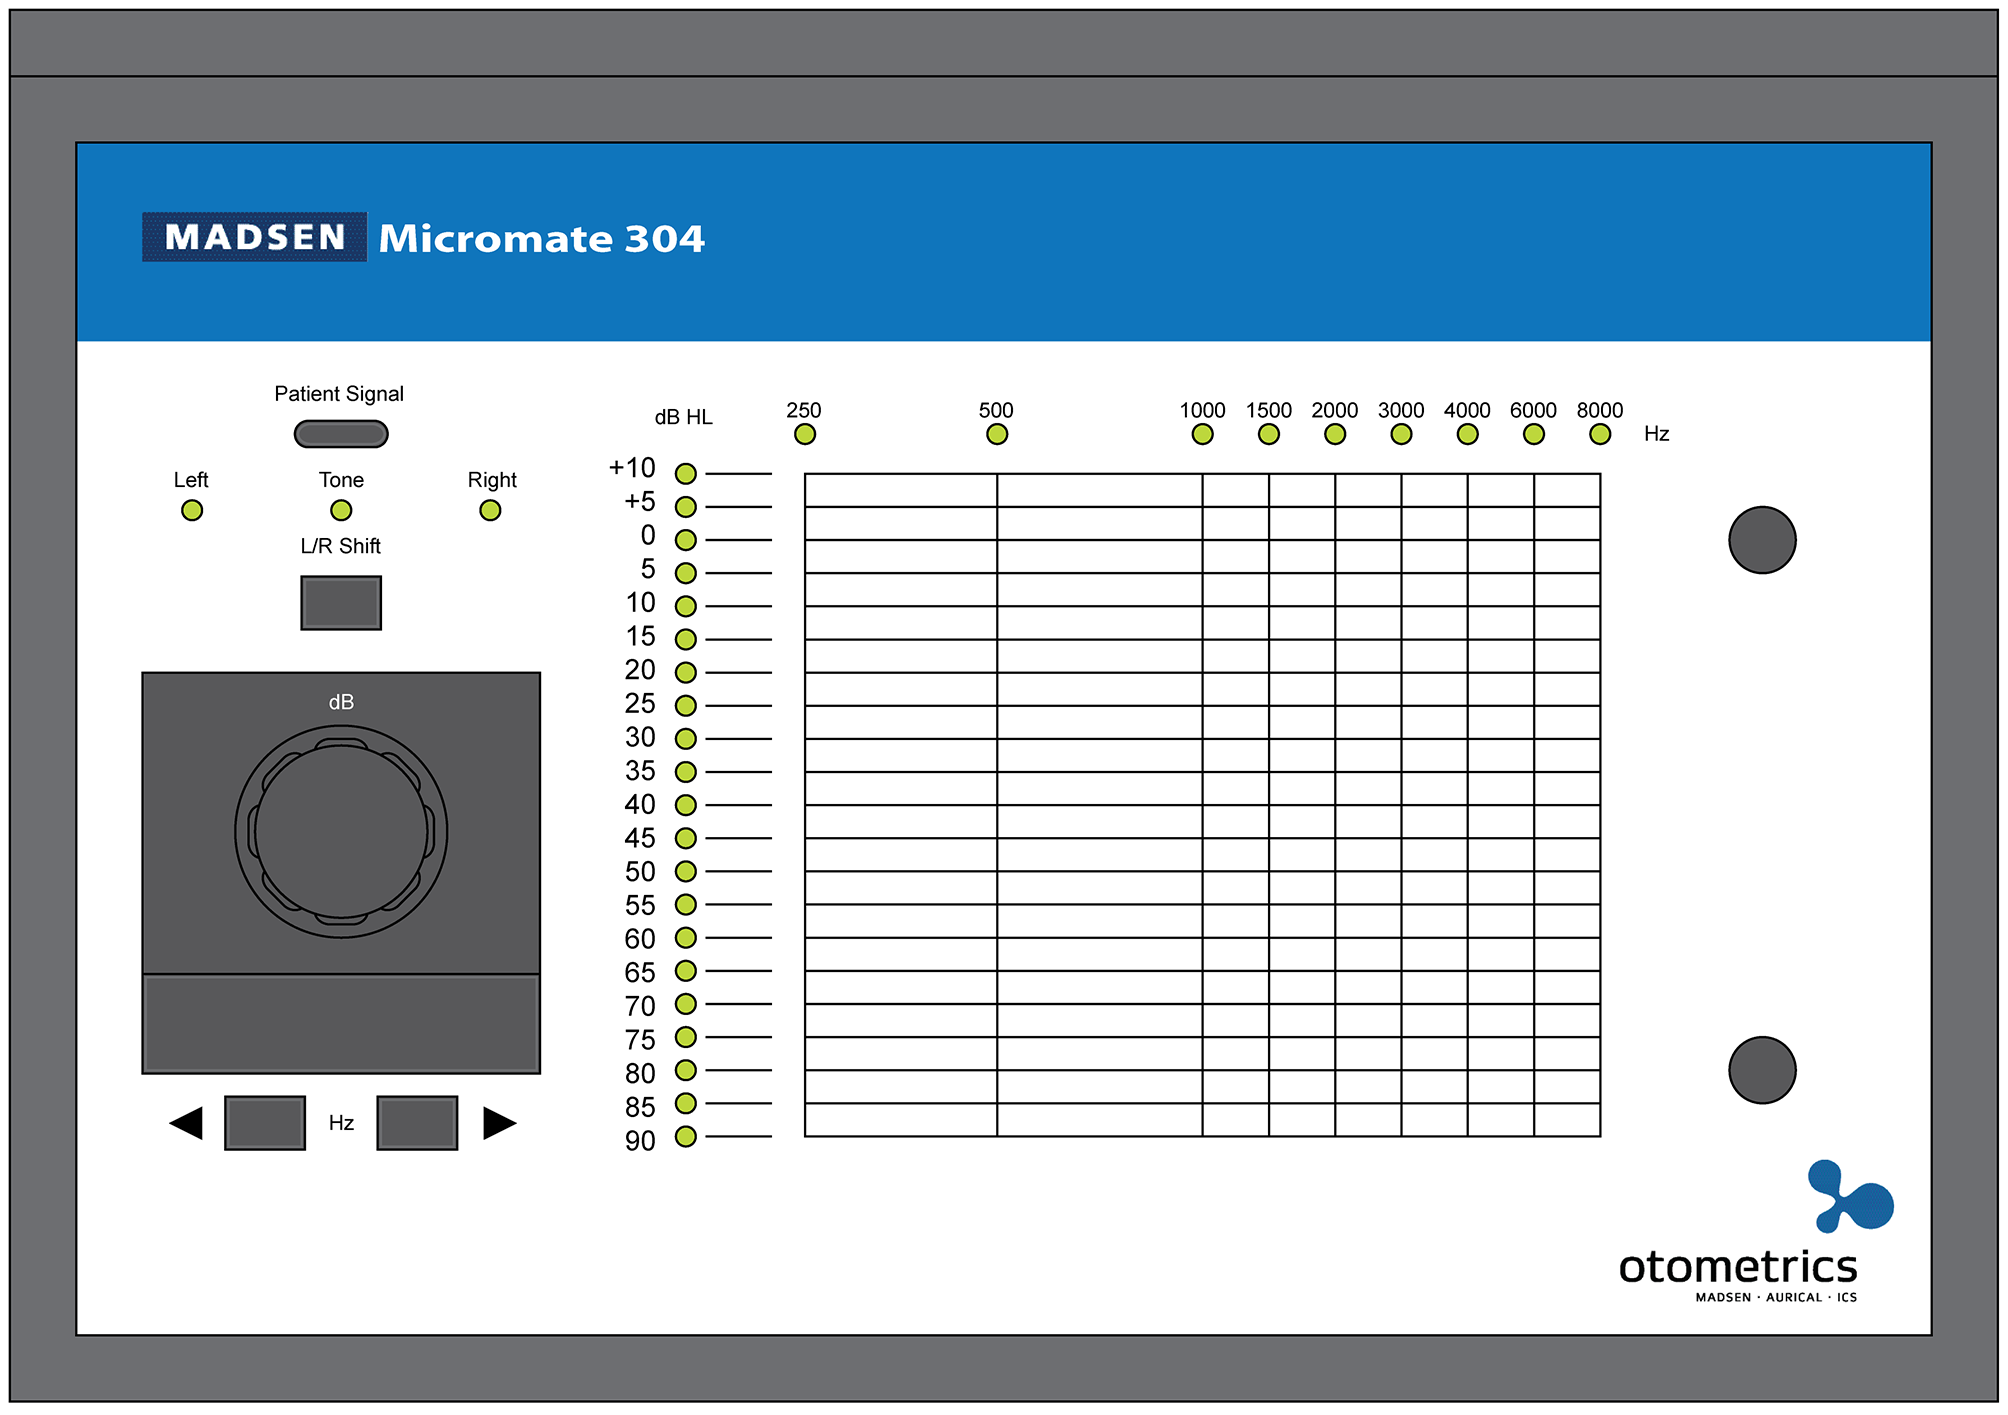Viewport: 2008px width, 1415px height.
Task: Click the 4000 Hz frequency LED
Action: tap(1468, 434)
